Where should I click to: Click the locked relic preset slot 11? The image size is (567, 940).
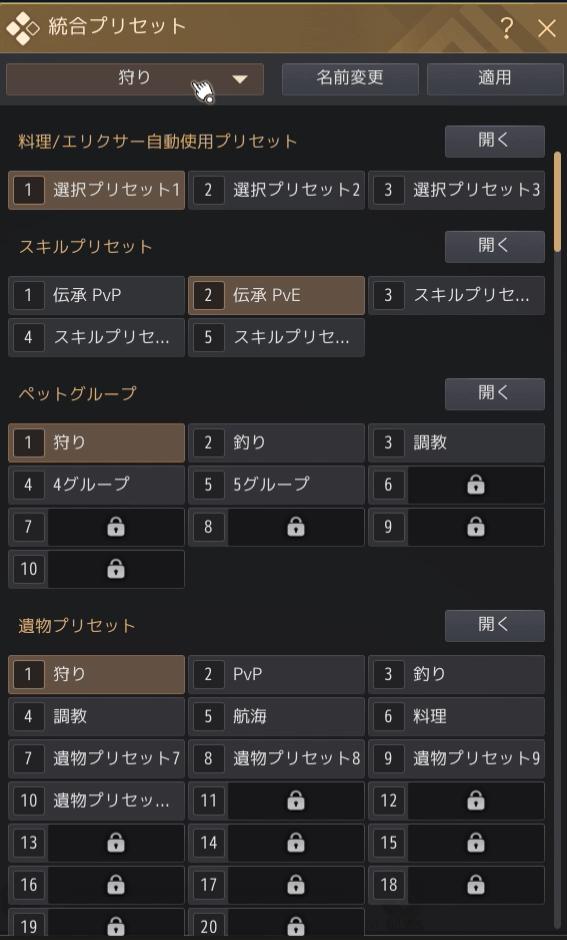(x=276, y=800)
